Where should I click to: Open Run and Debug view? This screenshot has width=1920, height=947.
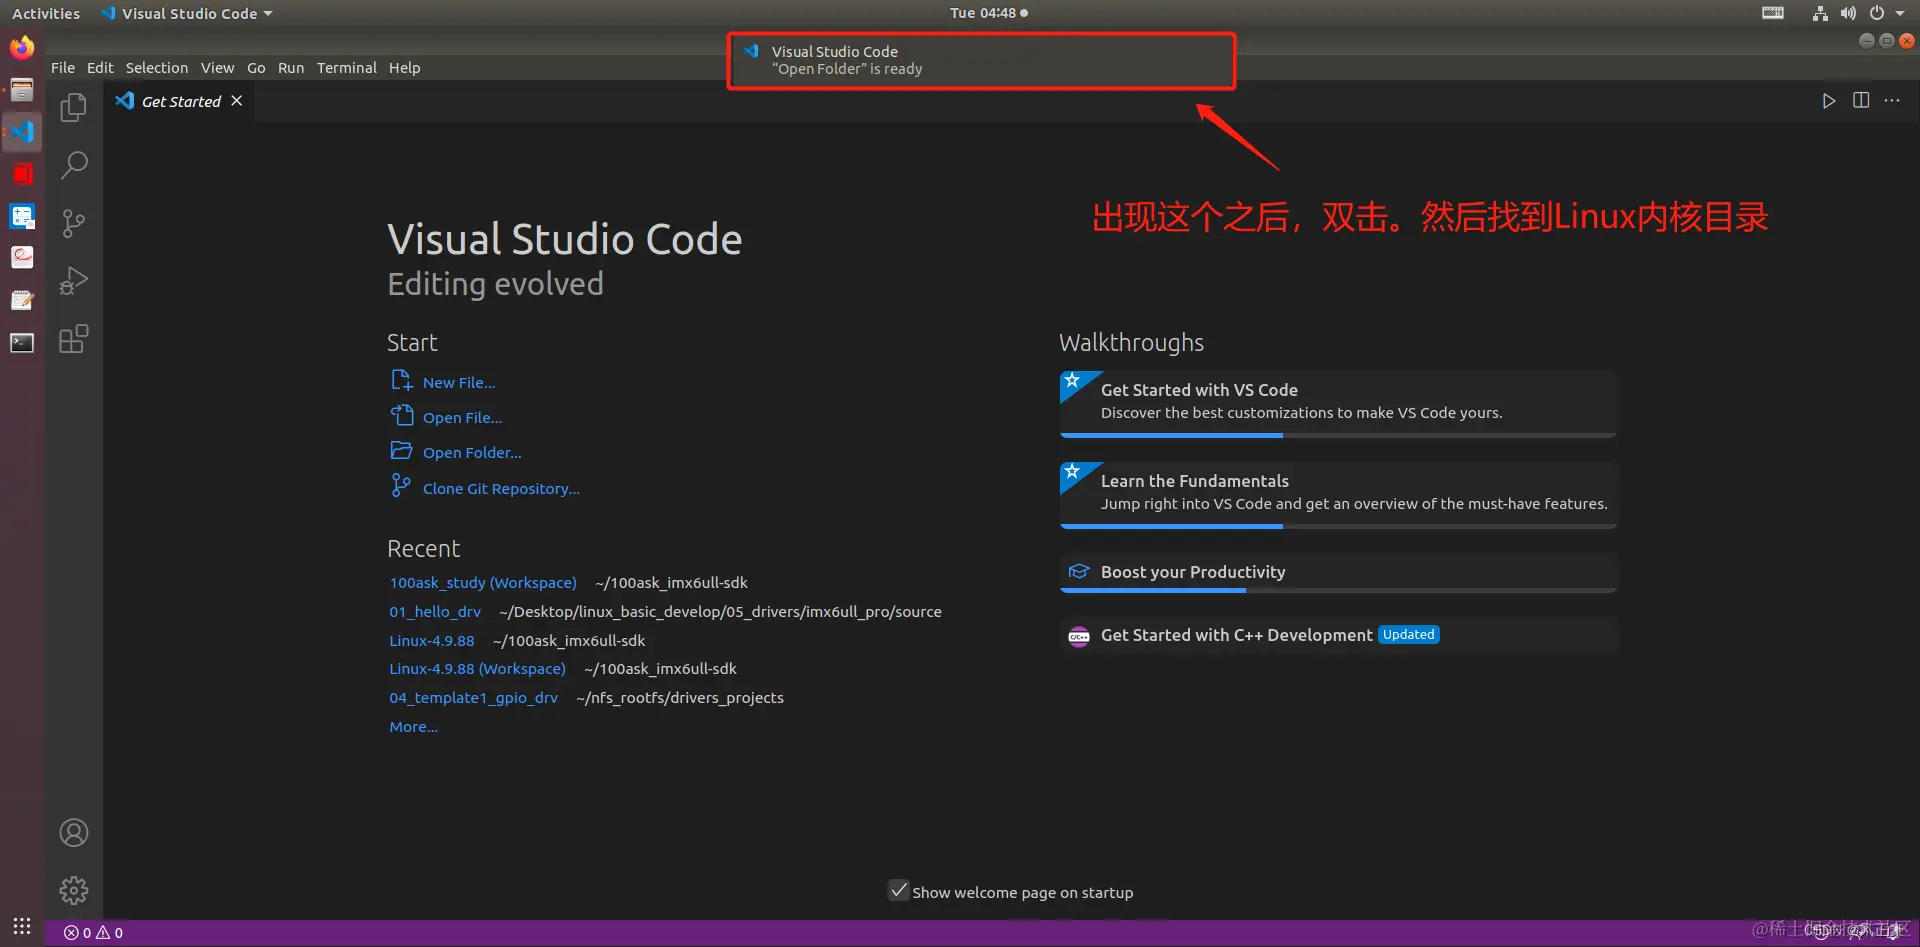coord(74,281)
